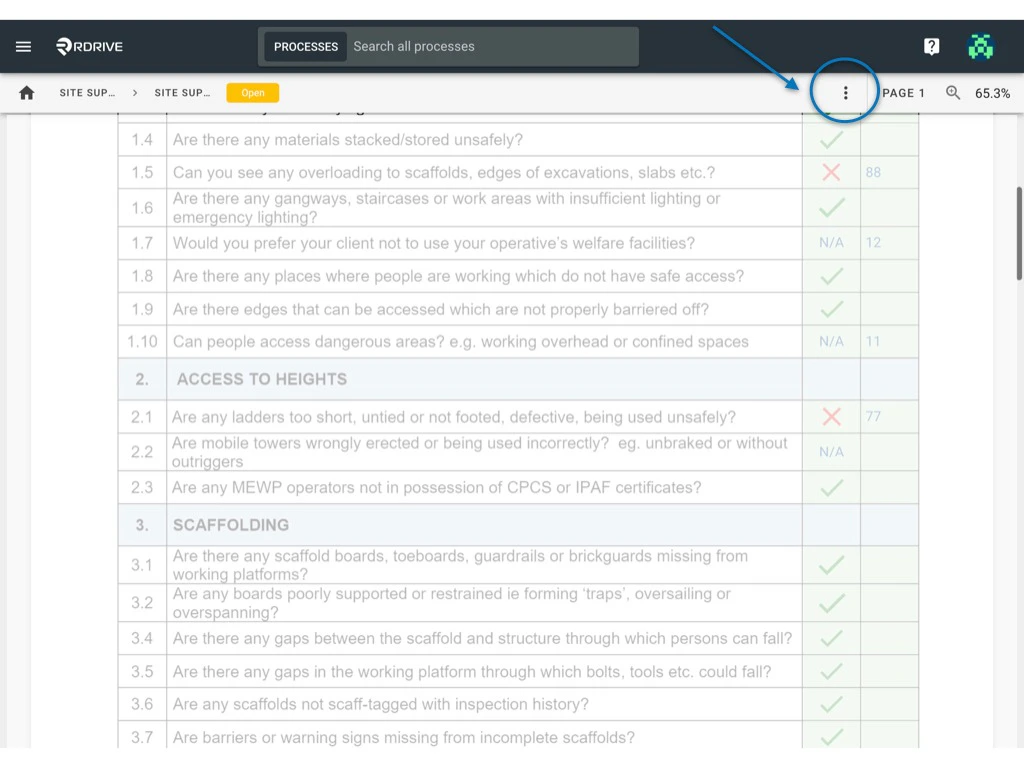
Task: Click the RDRIVE logo
Action: 89,45
